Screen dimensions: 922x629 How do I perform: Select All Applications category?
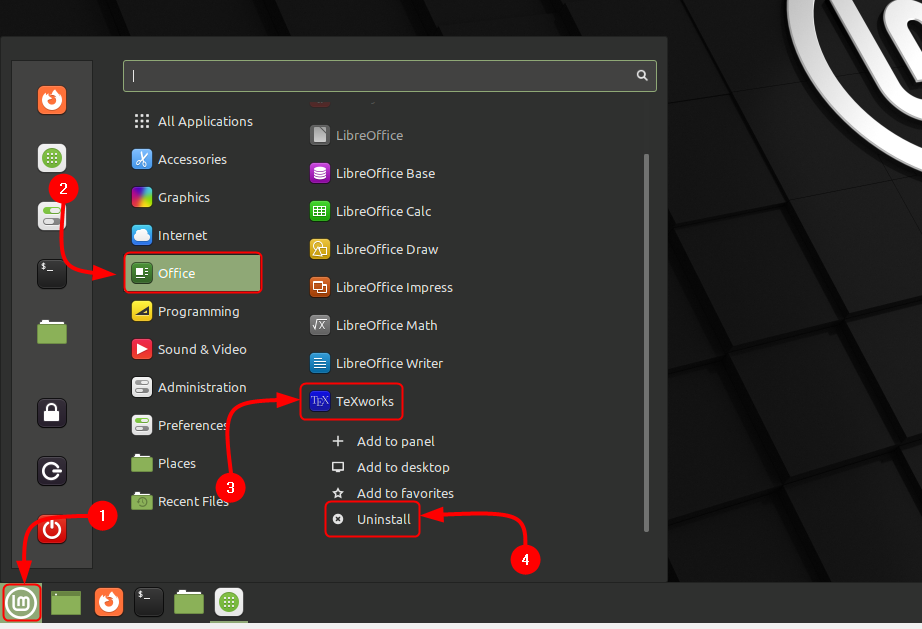193,121
